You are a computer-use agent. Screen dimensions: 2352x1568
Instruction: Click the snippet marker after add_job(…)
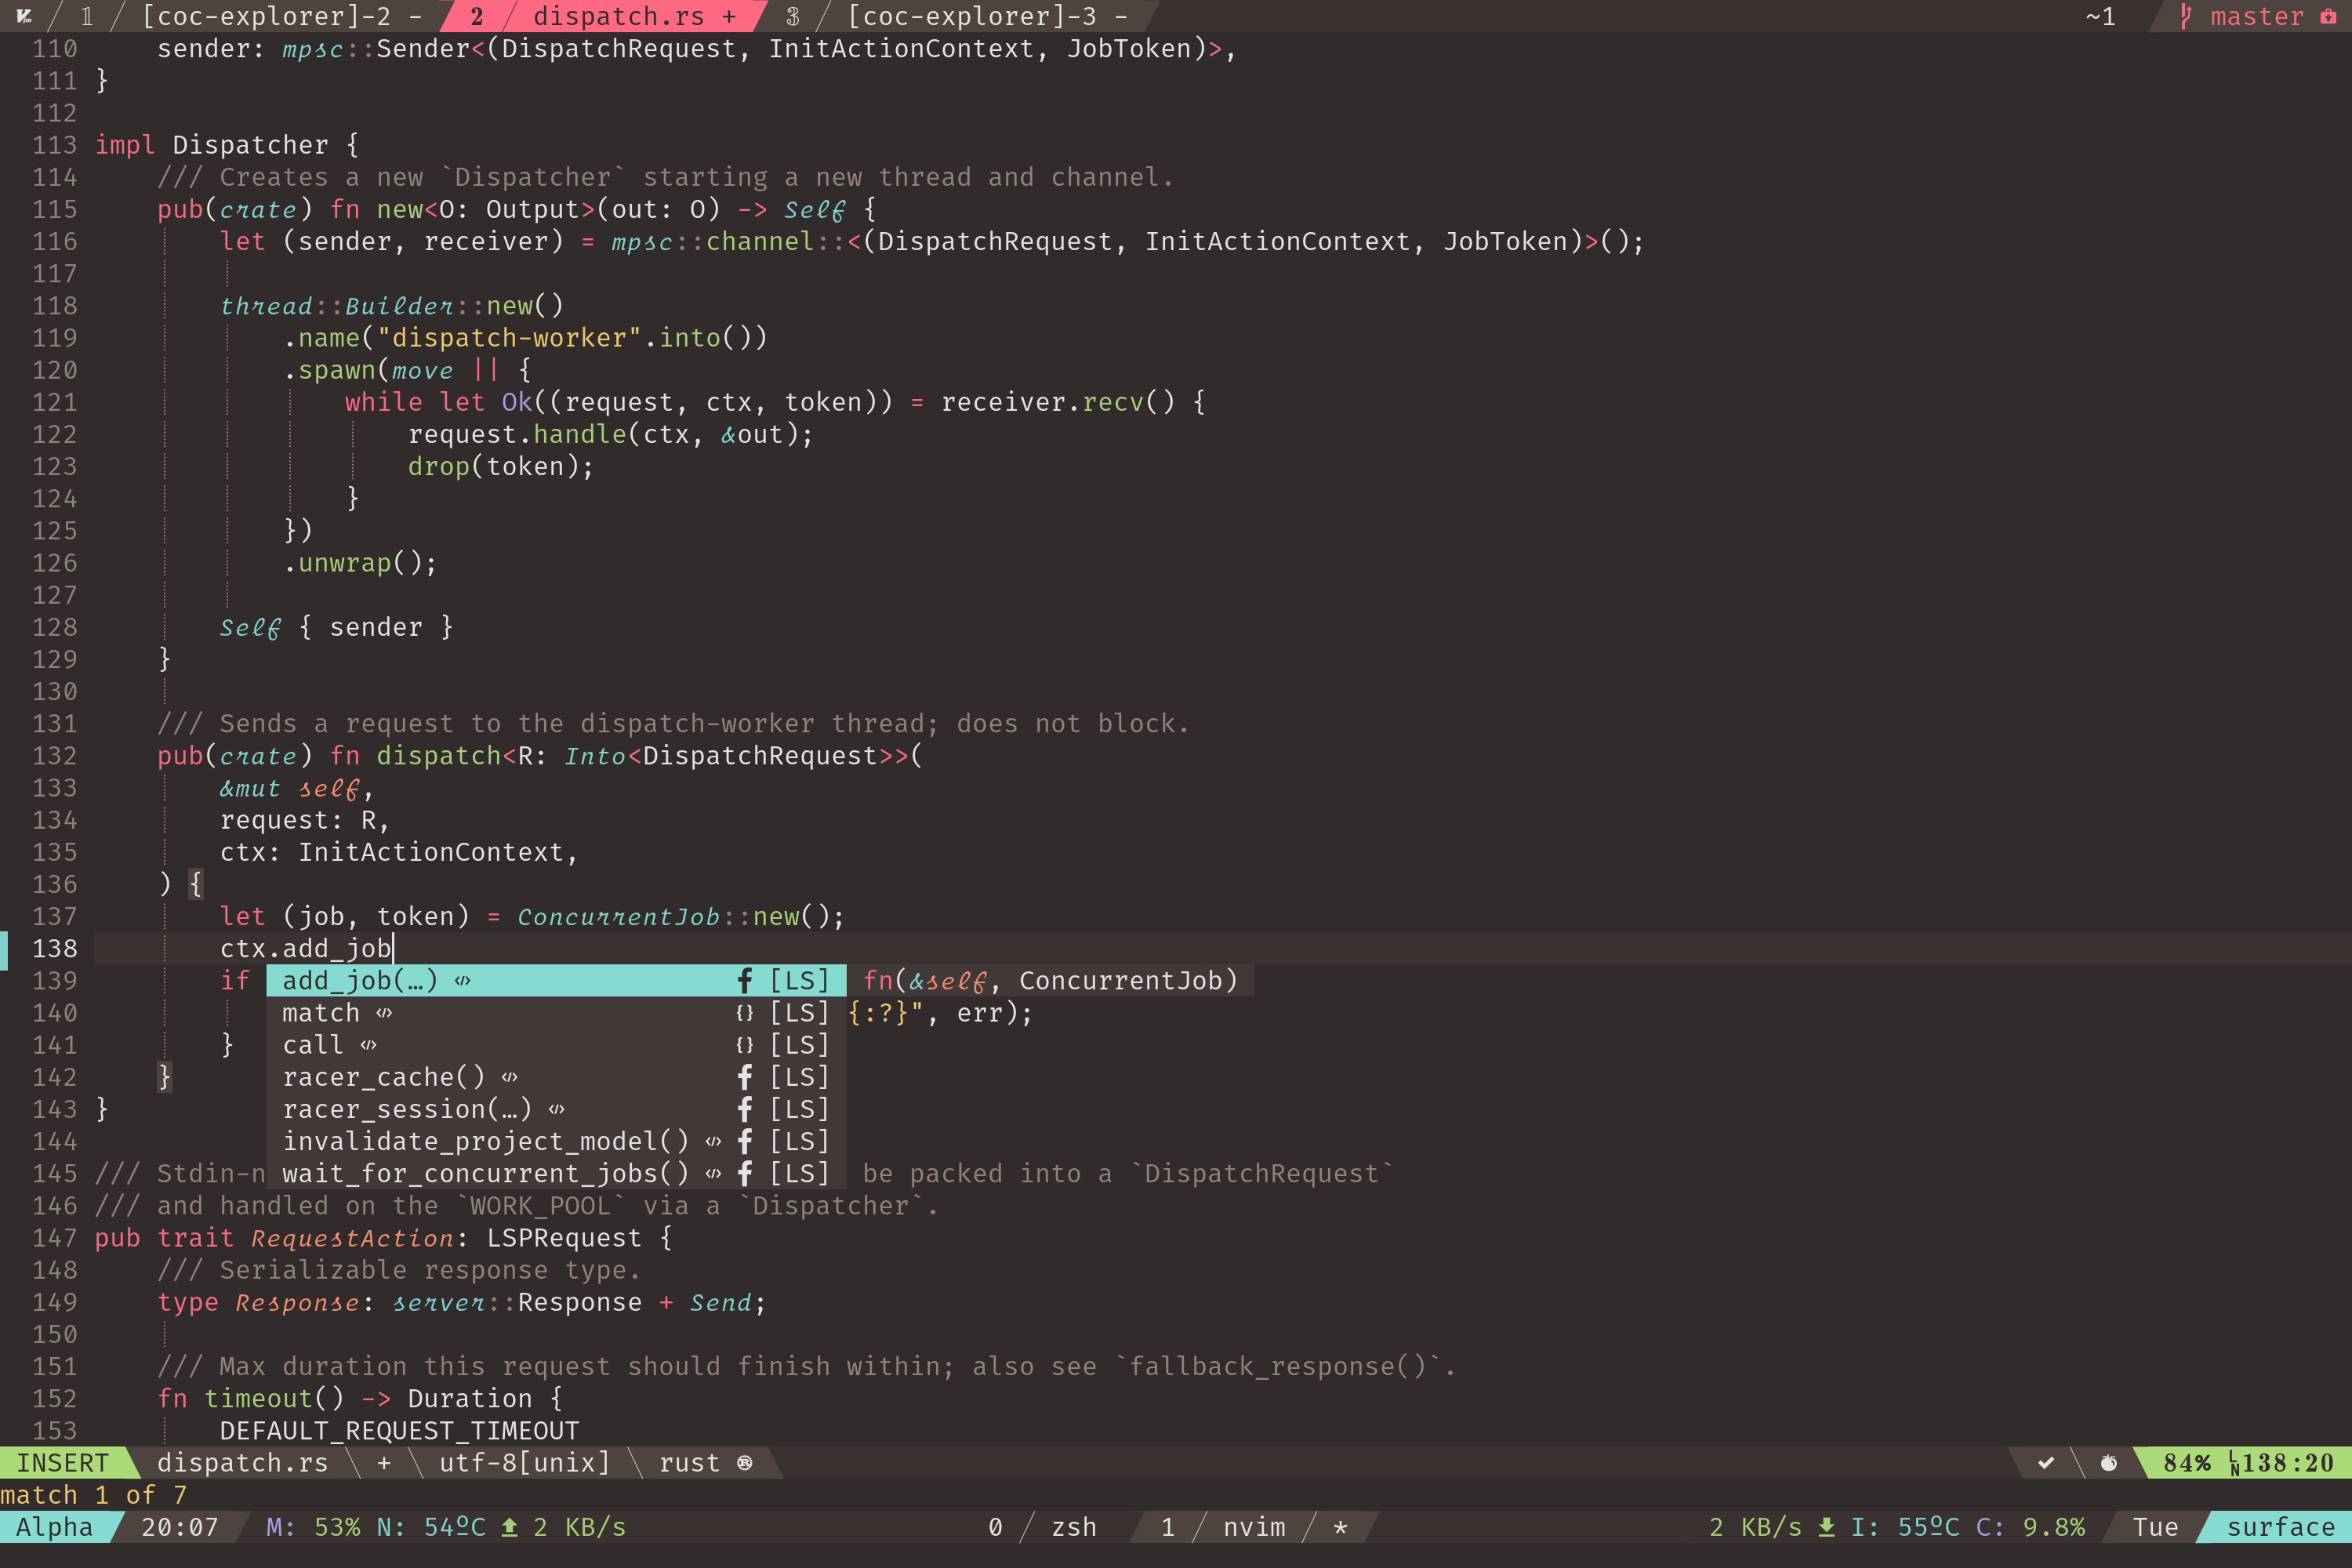click(x=462, y=981)
